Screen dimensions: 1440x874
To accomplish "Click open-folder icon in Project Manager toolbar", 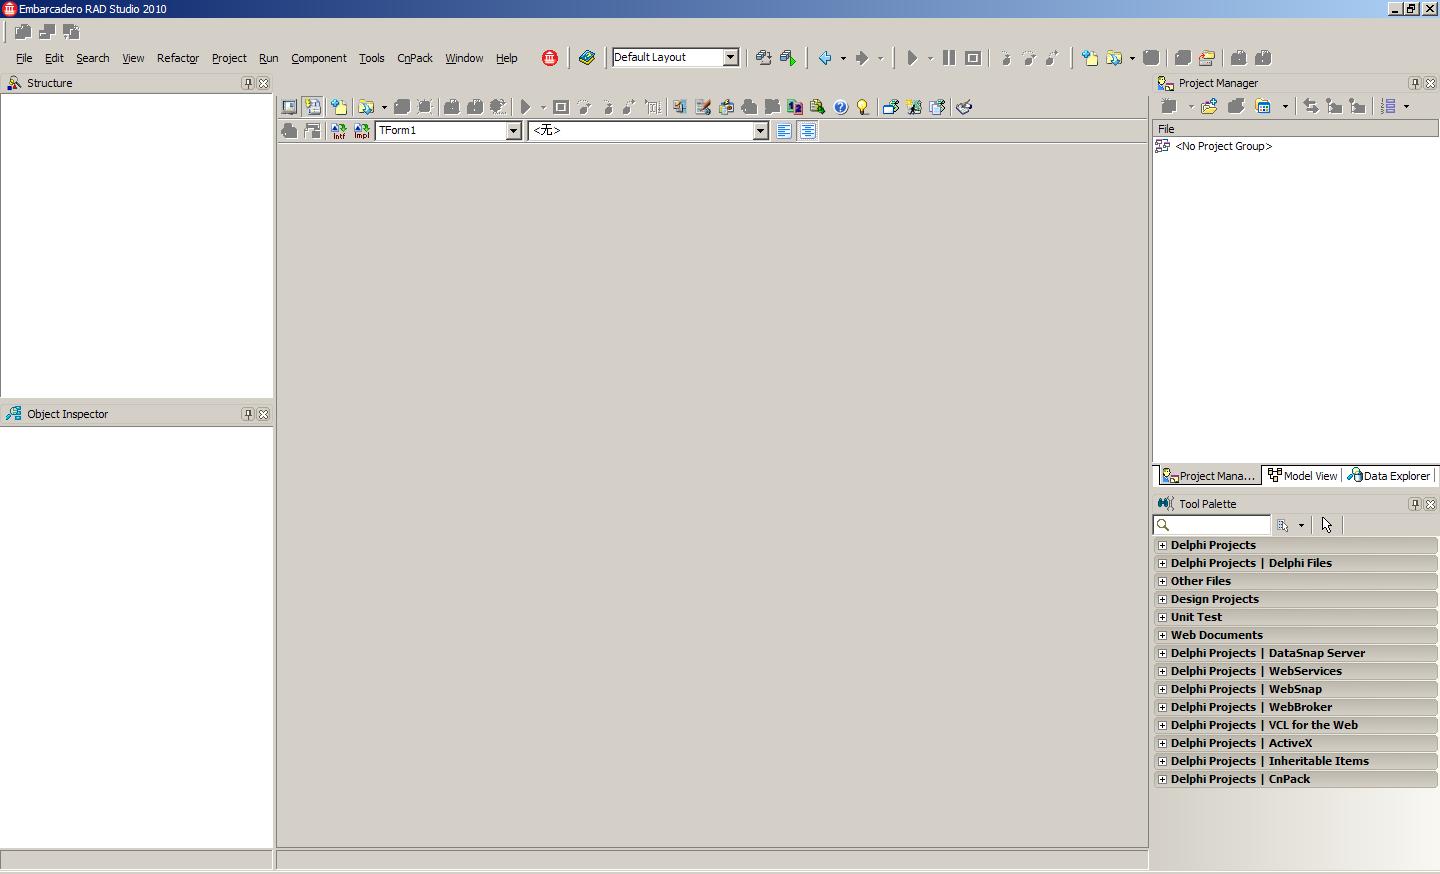I will tap(1210, 106).
